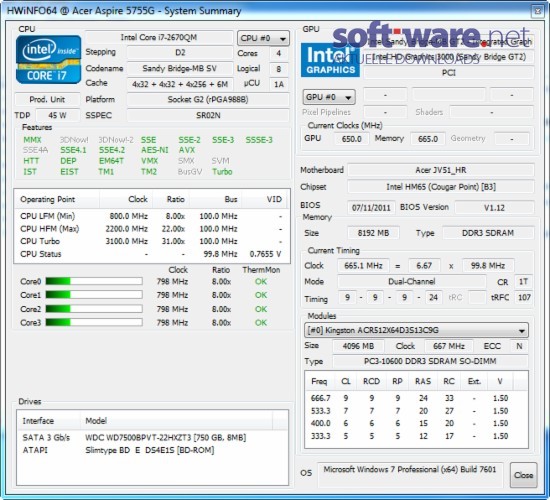Click the Freq column header in modules table
Viewport: 550px width, 500px height.
(x=319, y=381)
